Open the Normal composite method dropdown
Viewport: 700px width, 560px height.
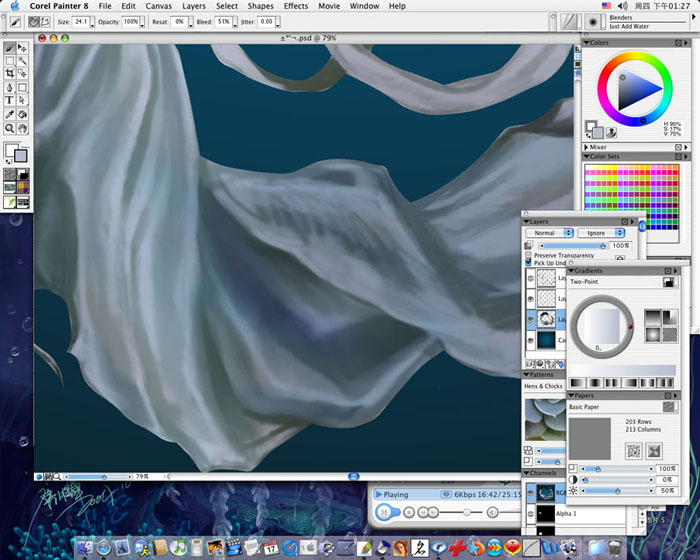coord(549,233)
